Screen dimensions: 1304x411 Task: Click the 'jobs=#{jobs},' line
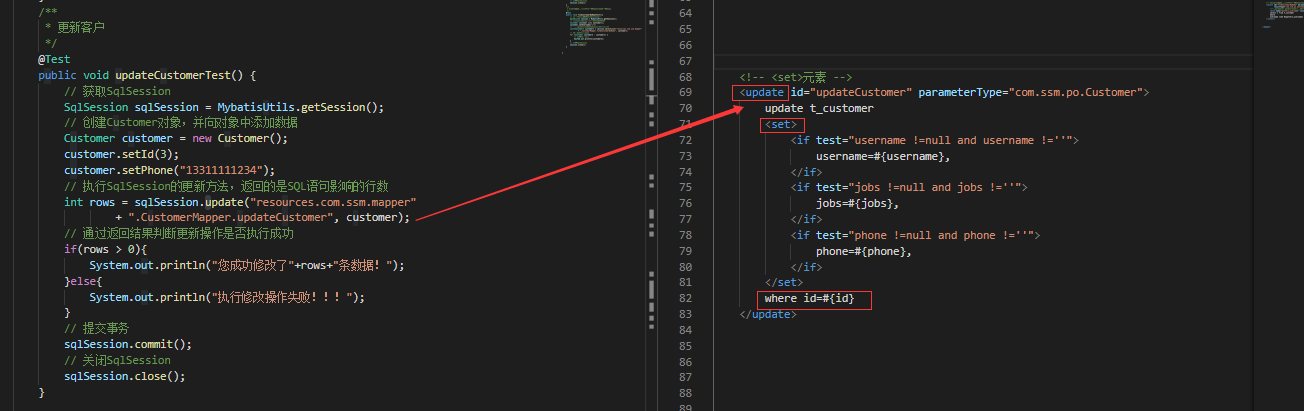[857, 203]
